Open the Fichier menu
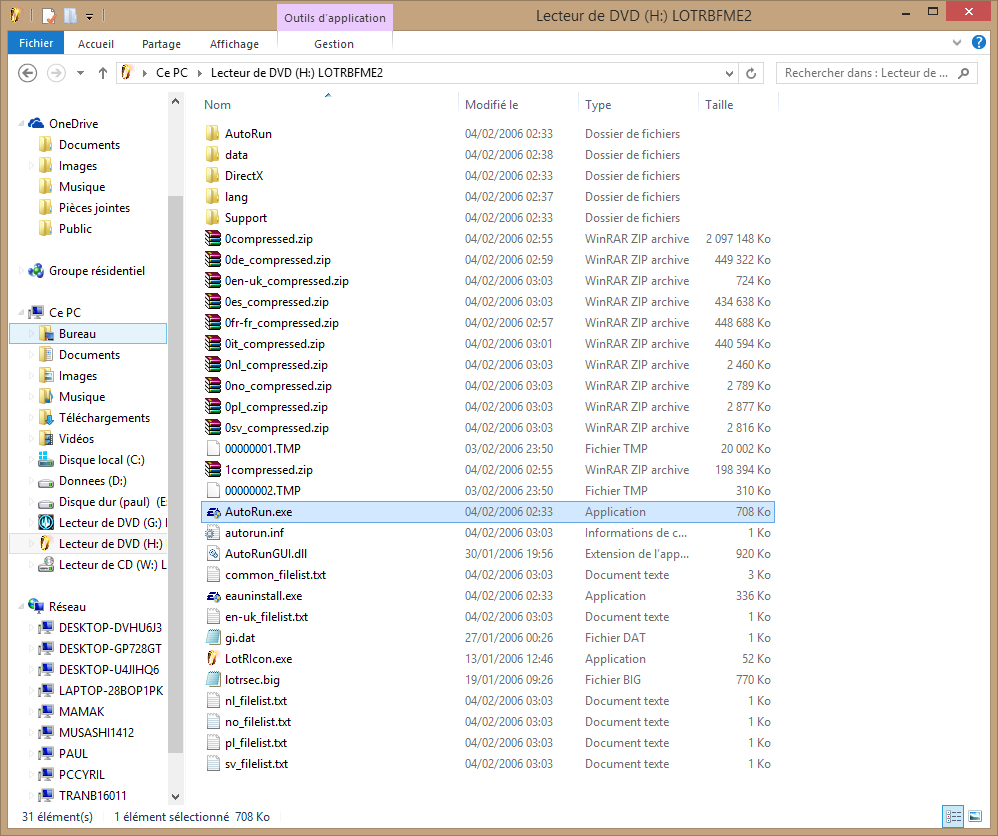Viewport: 998px width, 836px height. (x=36, y=44)
